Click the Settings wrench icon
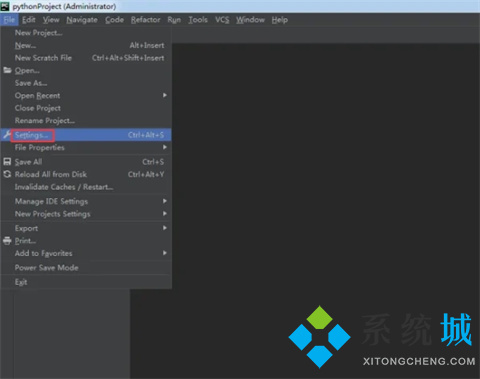The height and width of the screenshot is (379, 480). pos(7,135)
